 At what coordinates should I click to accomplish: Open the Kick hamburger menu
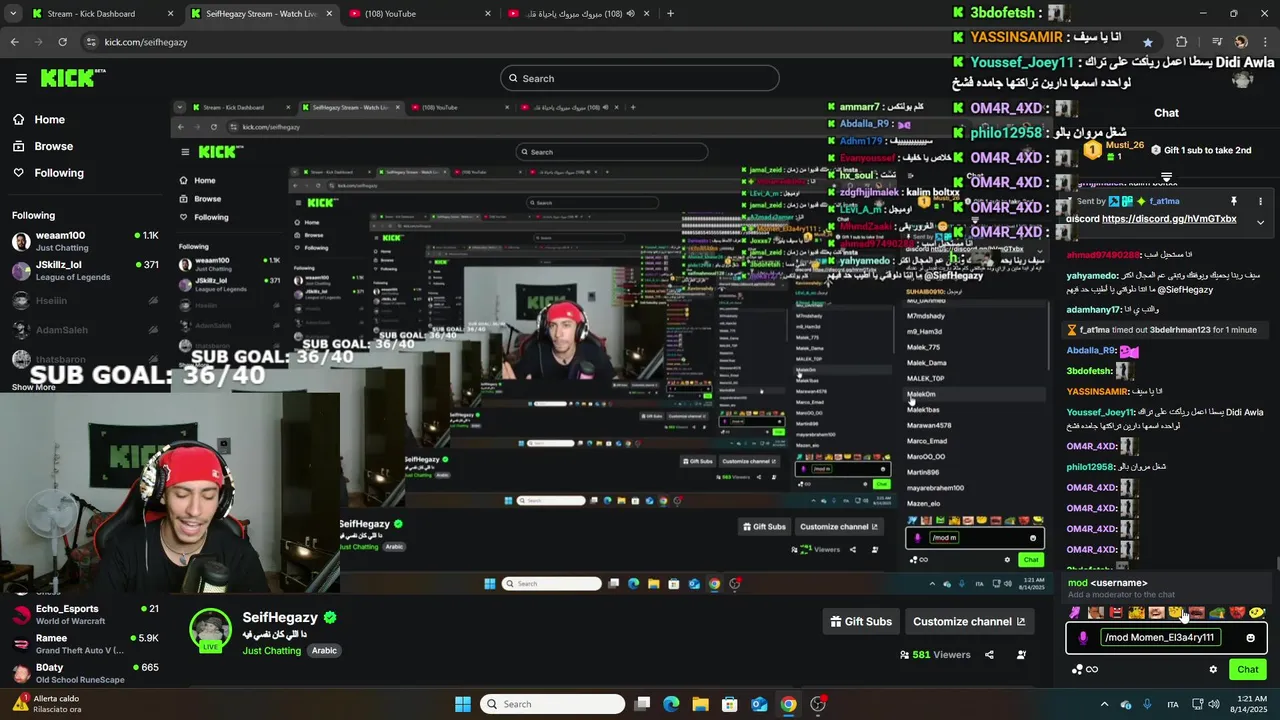[21, 78]
